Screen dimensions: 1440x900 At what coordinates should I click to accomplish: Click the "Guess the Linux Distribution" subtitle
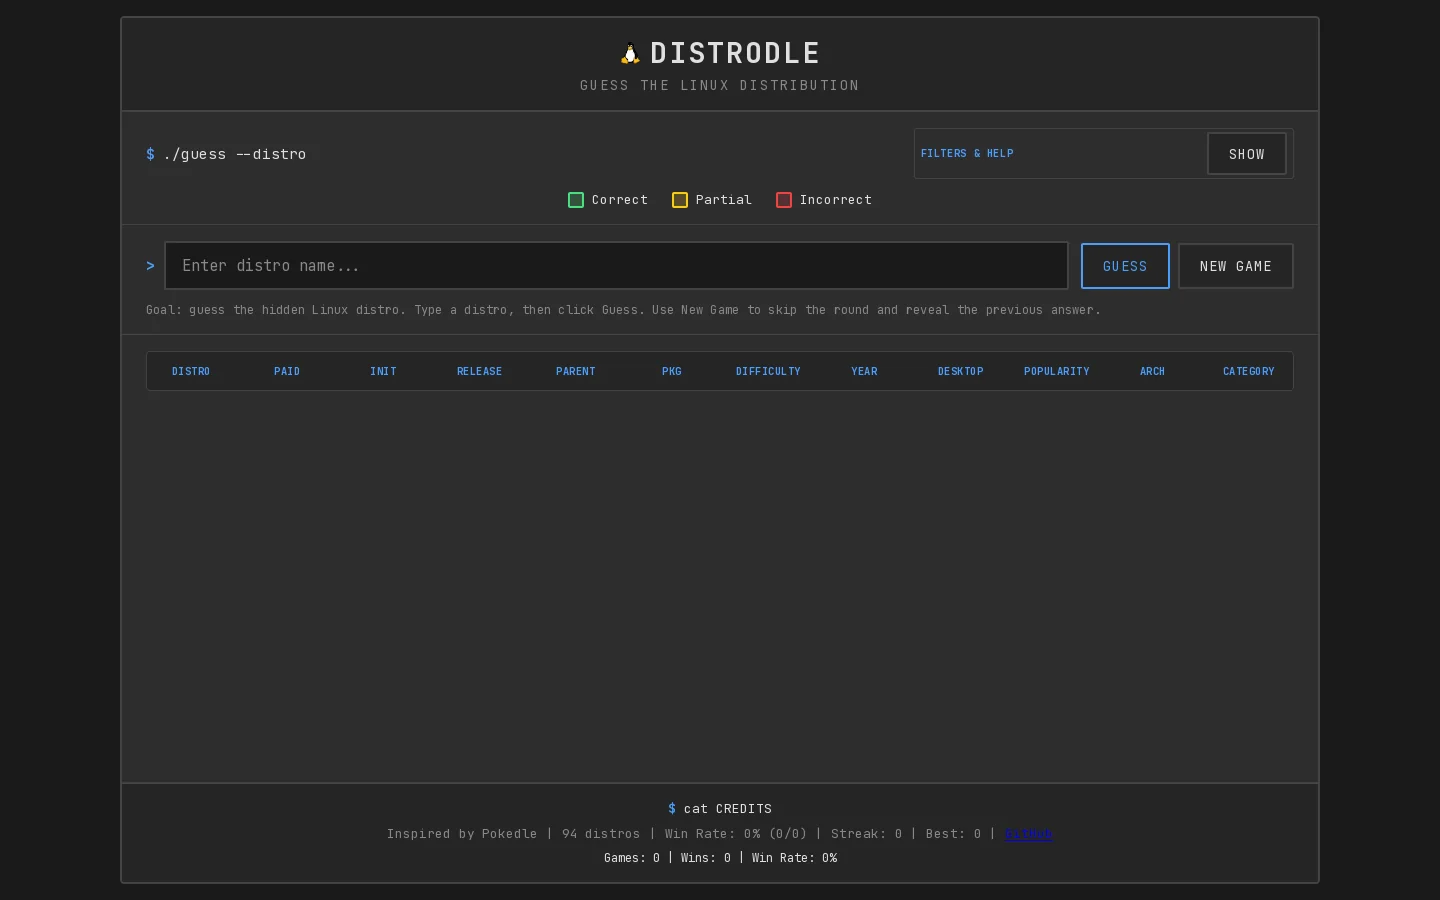click(720, 86)
